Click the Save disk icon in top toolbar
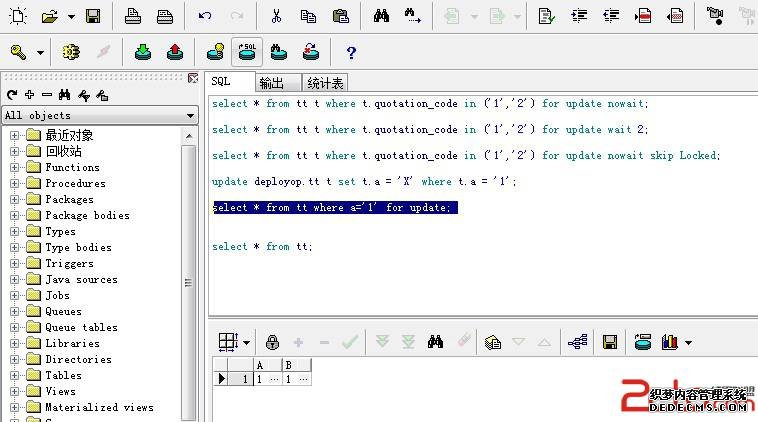This screenshot has width=758, height=422. point(93,16)
